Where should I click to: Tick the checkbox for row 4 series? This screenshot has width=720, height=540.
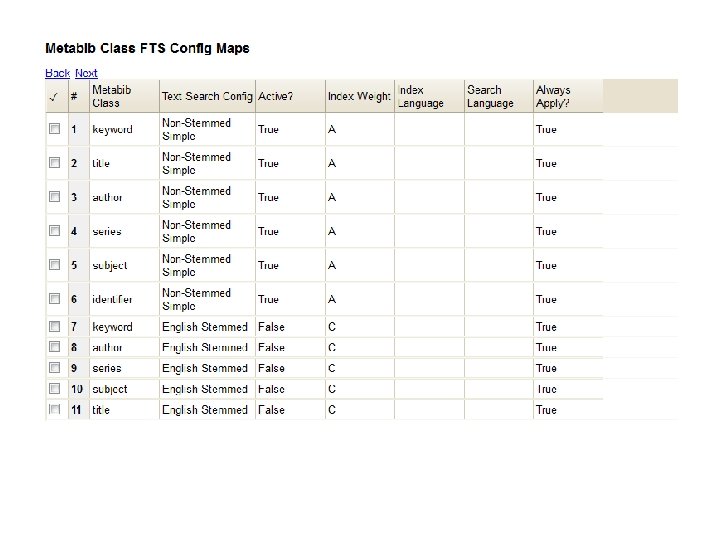[55, 232]
